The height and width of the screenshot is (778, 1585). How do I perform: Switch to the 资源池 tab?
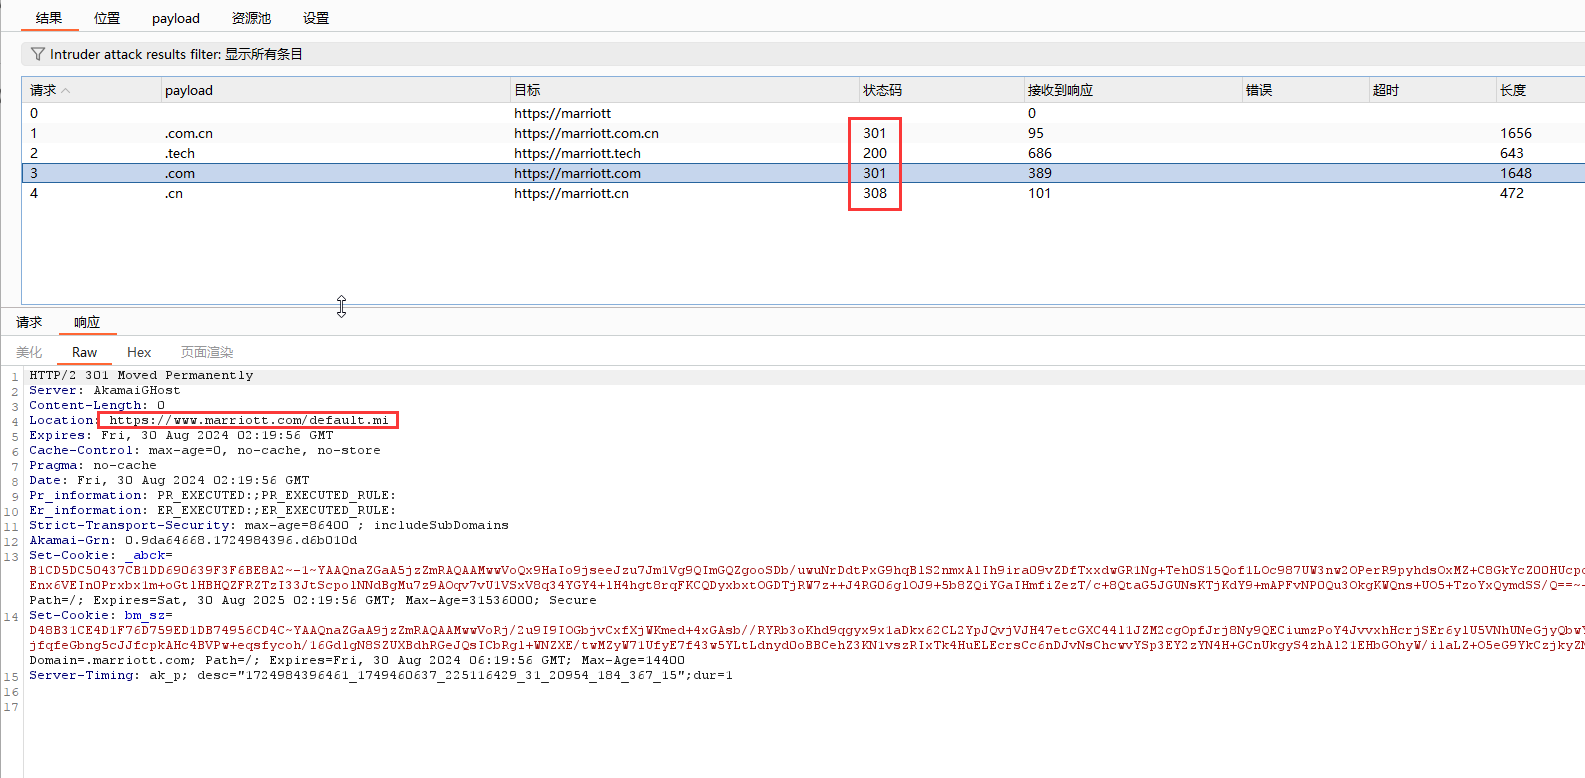251,18
